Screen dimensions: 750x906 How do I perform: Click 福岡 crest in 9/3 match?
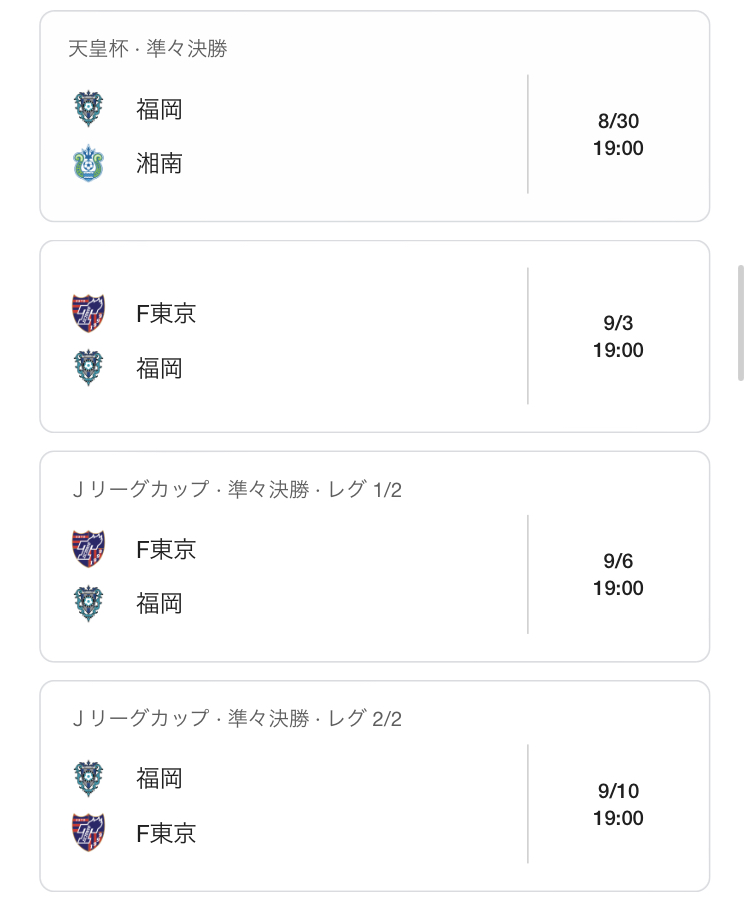tap(88, 367)
